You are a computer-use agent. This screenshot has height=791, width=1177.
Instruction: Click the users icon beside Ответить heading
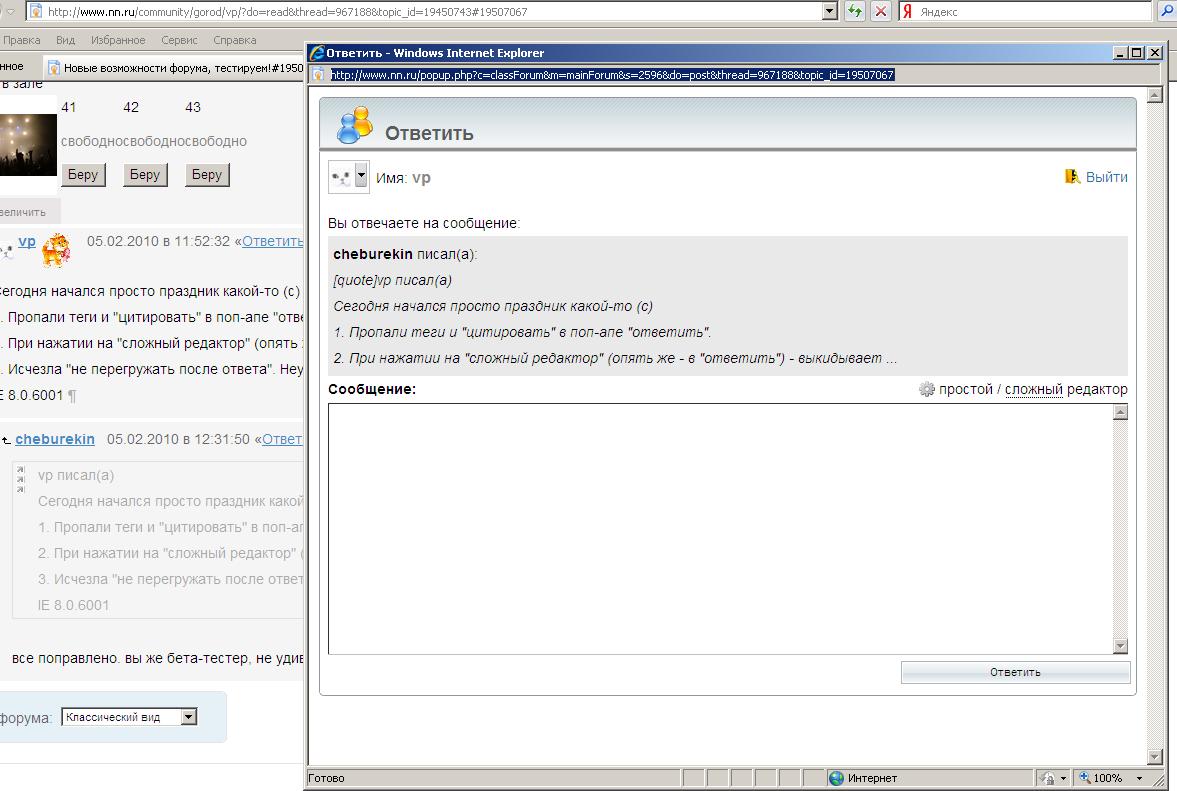point(354,125)
